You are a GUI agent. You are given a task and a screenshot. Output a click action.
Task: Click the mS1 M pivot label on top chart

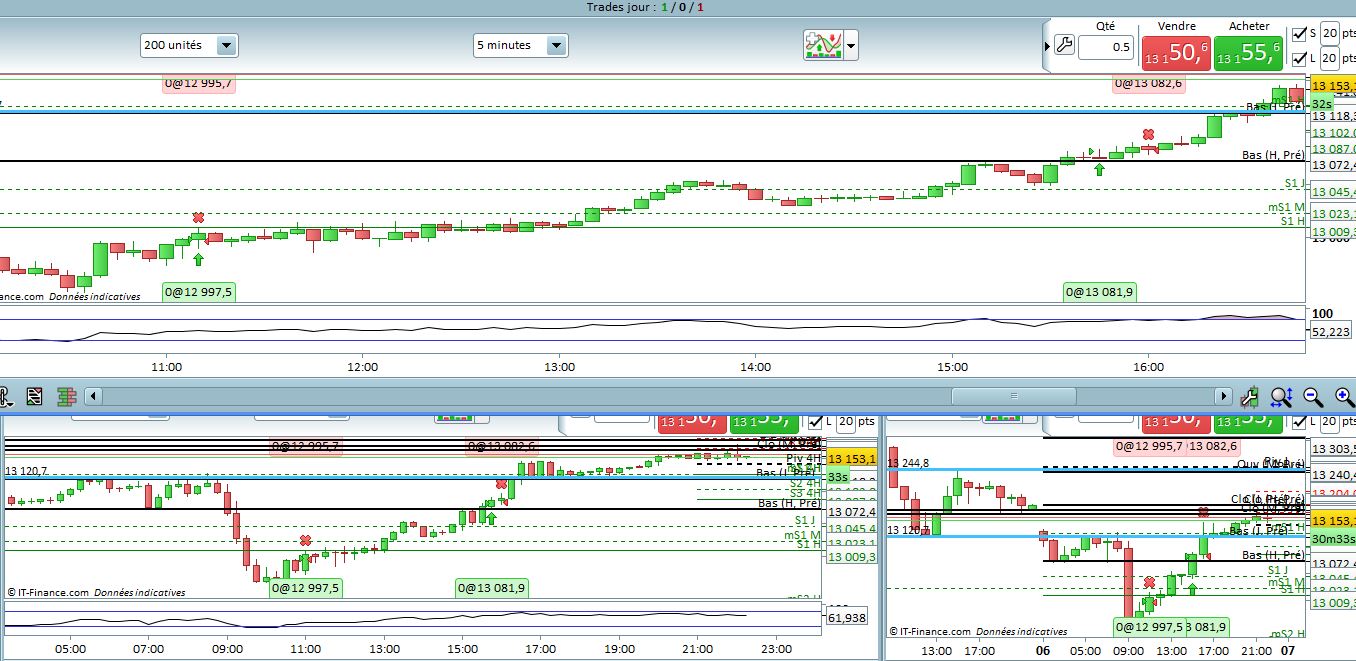point(1286,208)
